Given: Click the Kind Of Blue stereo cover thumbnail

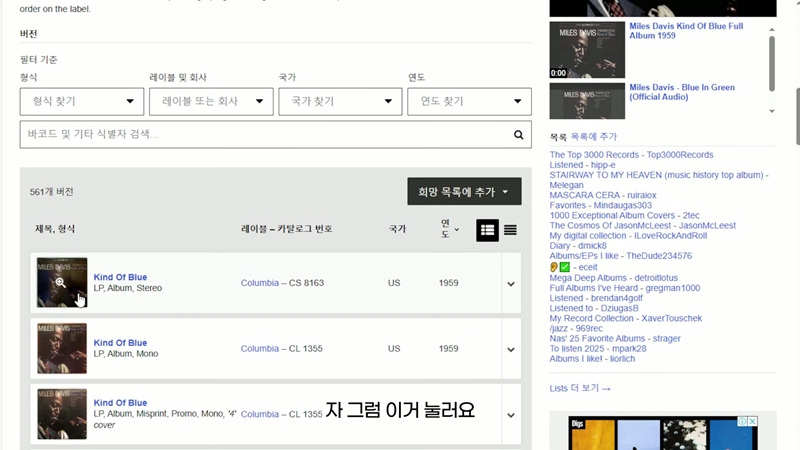Looking at the screenshot, I should pos(62,283).
